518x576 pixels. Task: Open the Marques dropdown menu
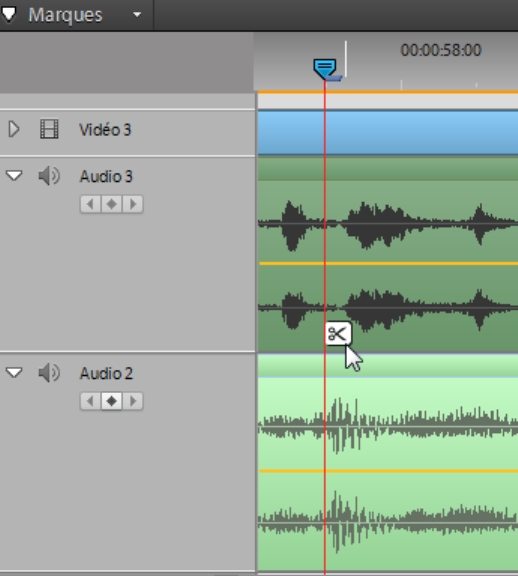click(137, 15)
